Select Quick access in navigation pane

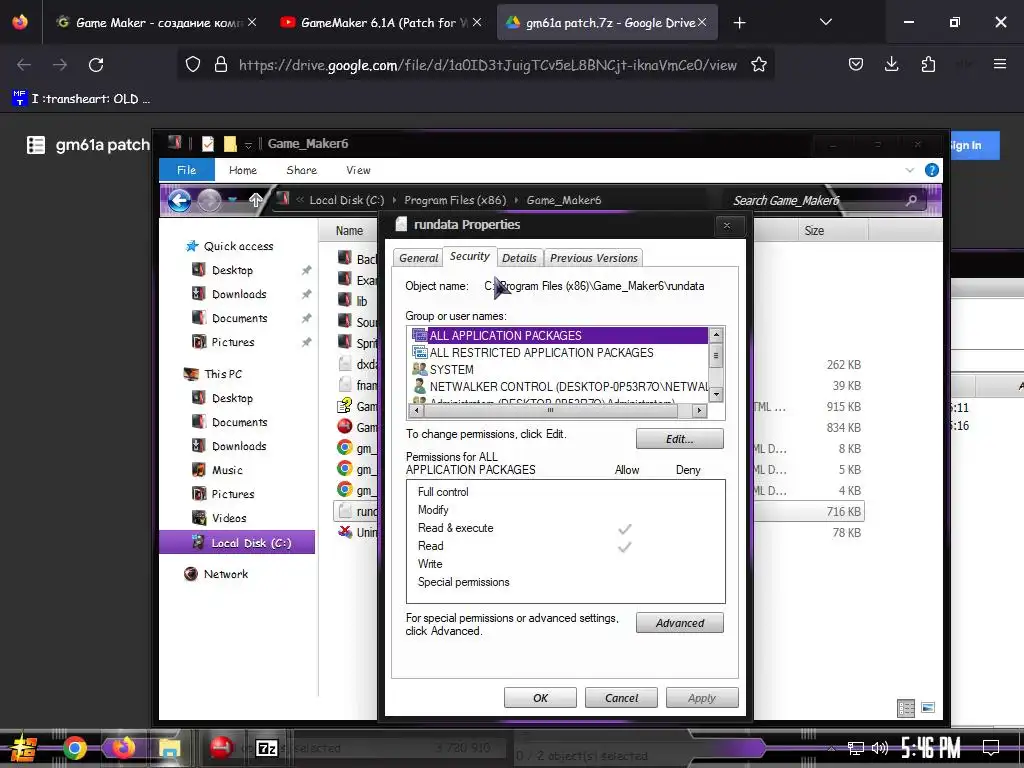pos(230,246)
